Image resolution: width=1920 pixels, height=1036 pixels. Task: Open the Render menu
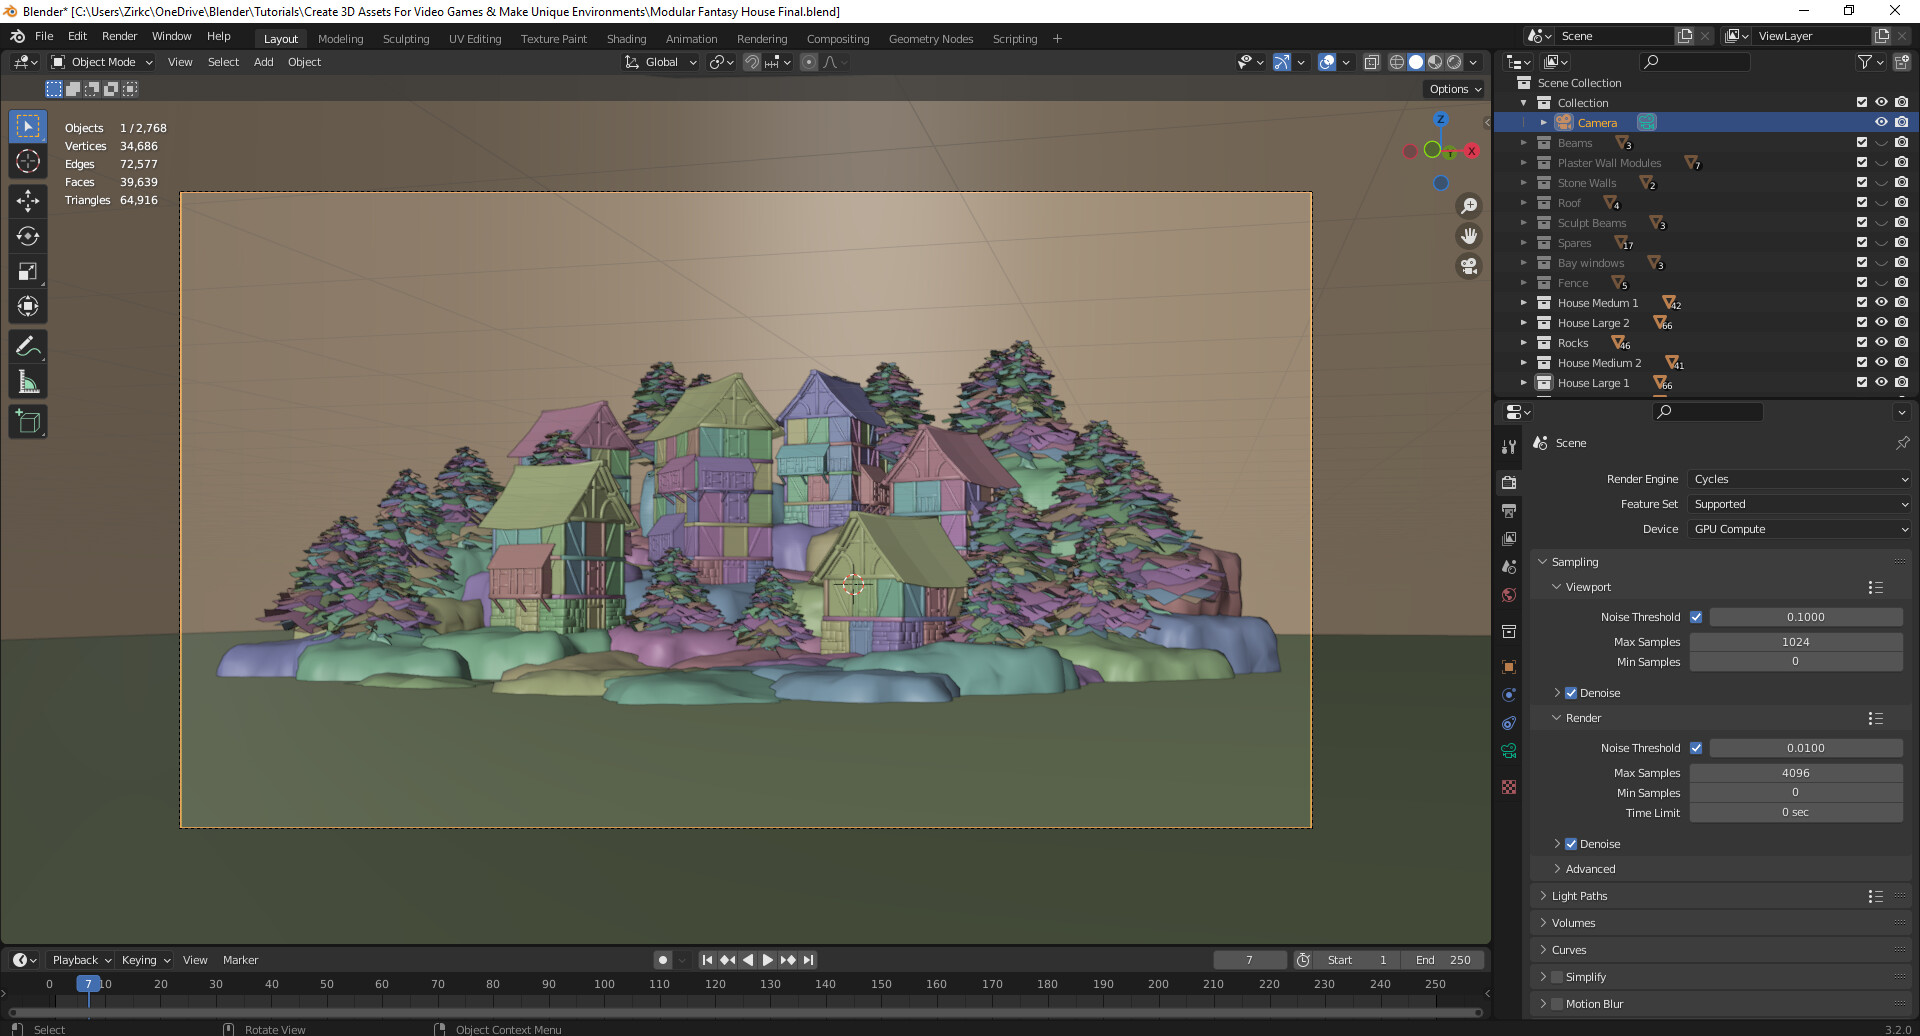pyautogui.click(x=119, y=36)
